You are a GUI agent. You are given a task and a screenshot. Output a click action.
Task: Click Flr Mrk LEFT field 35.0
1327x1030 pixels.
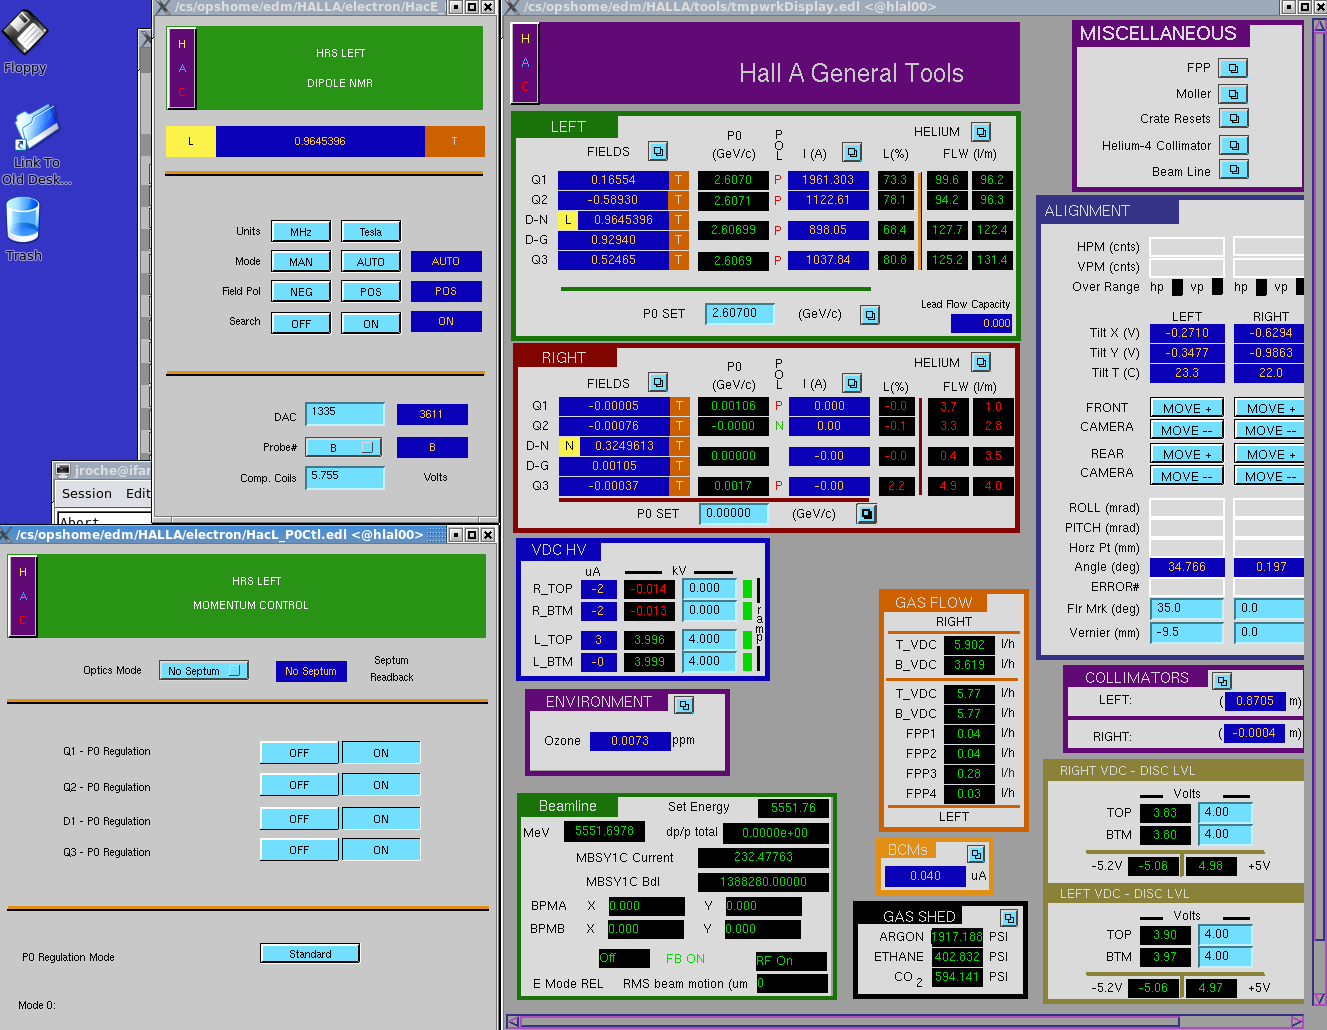click(1187, 608)
